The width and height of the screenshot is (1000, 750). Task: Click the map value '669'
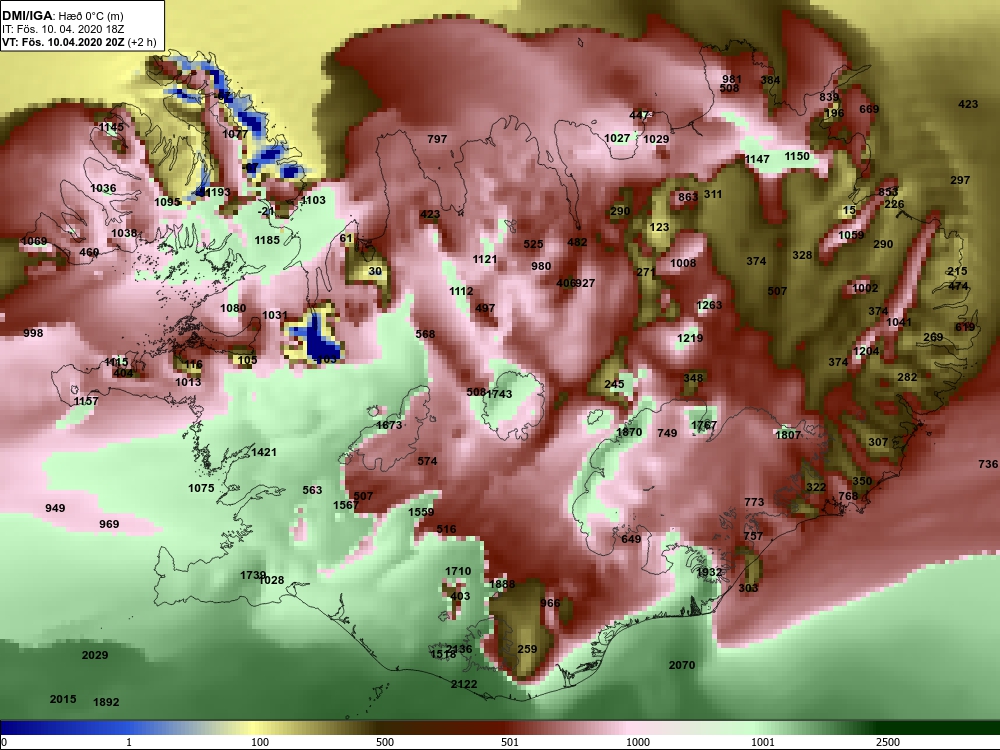pyautogui.click(x=869, y=109)
